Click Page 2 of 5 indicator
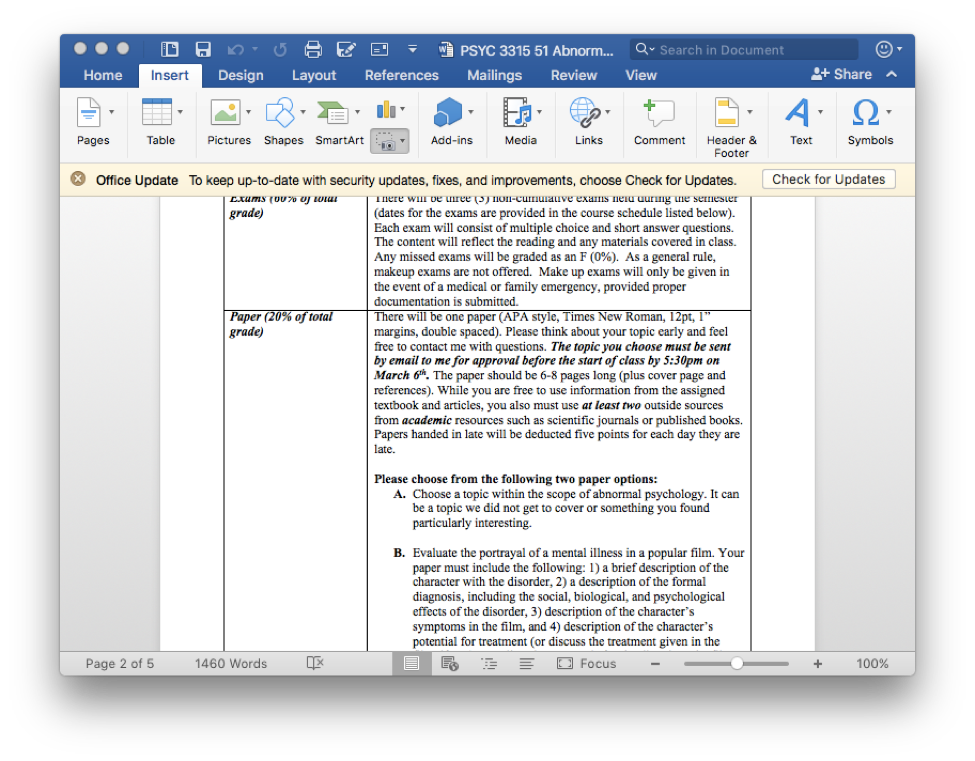975x761 pixels. tap(119, 663)
